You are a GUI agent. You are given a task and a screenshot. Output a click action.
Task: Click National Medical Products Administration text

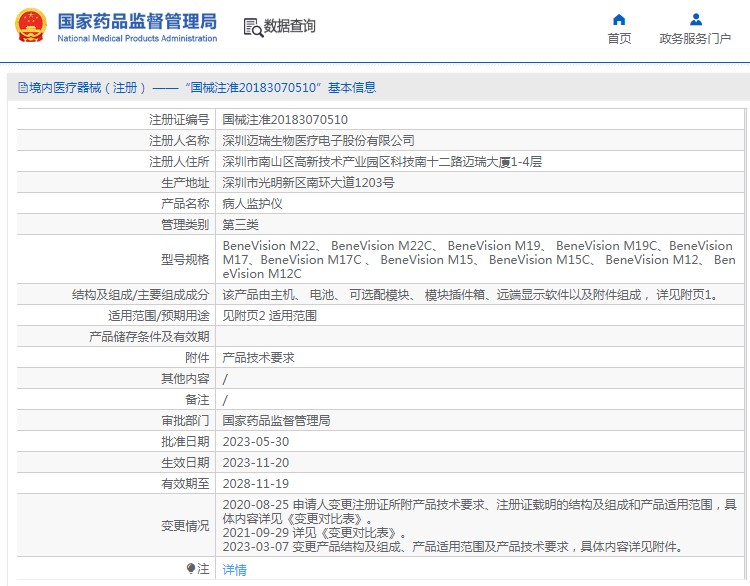(x=137, y=38)
